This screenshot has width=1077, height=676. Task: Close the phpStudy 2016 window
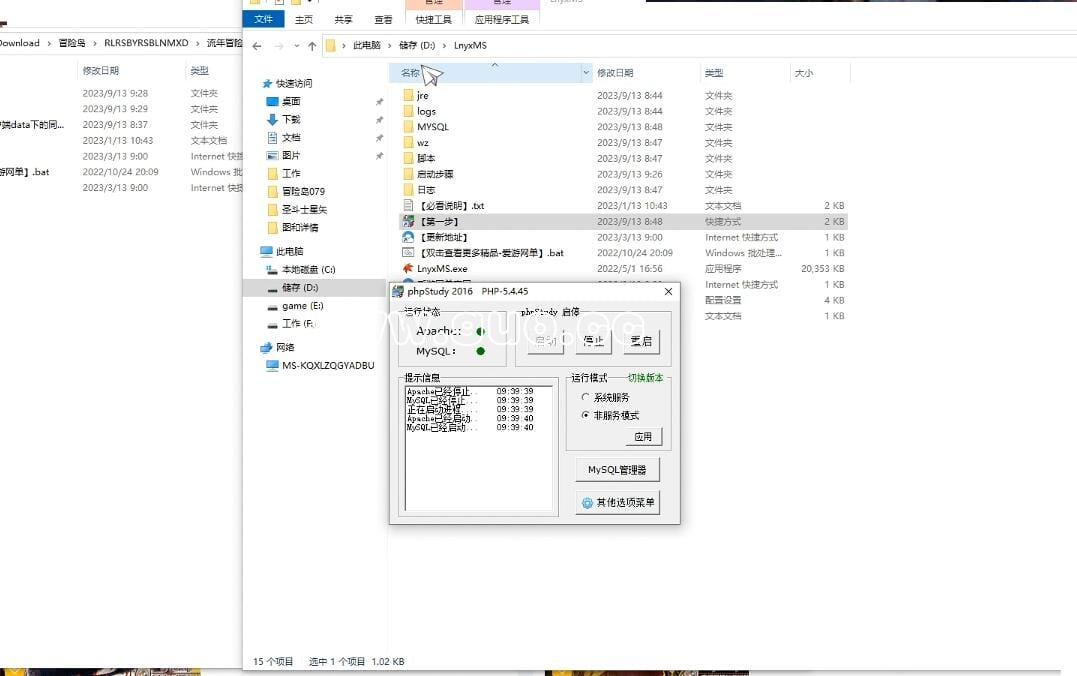point(668,291)
